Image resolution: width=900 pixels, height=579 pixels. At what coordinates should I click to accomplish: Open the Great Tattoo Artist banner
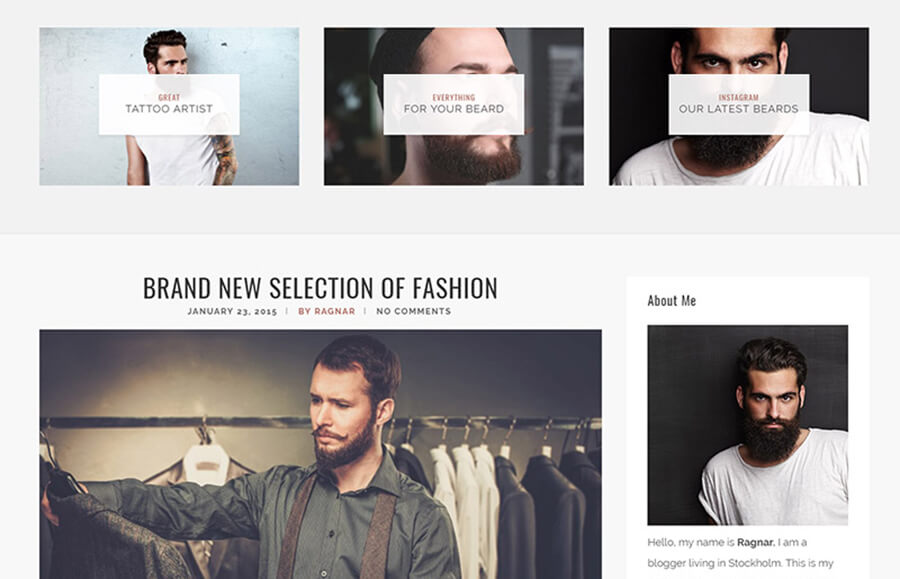click(x=169, y=106)
